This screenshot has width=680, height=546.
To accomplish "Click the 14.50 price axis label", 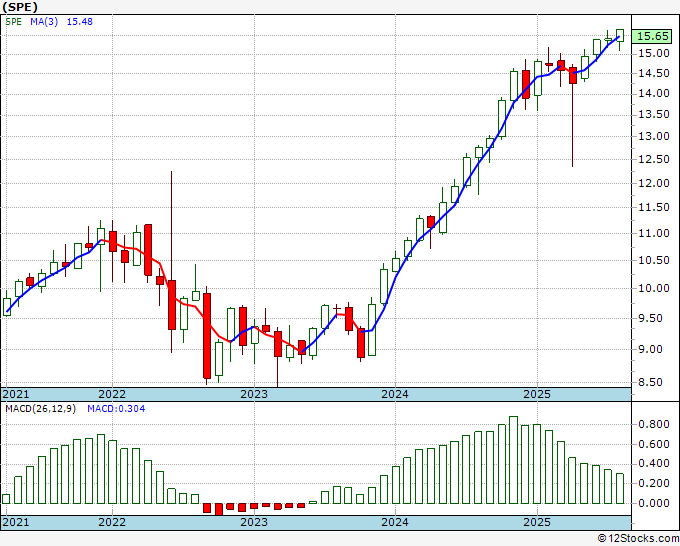I will [x=654, y=73].
